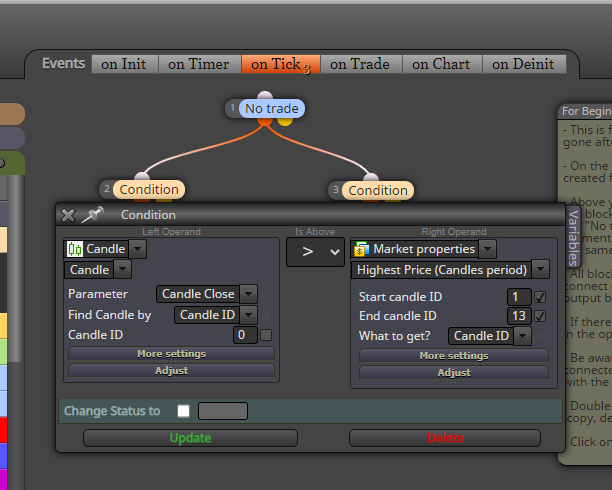Toggle checkbox next to What to get
The width and height of the screenshot is (612, 490).
(x=540, y=336)
